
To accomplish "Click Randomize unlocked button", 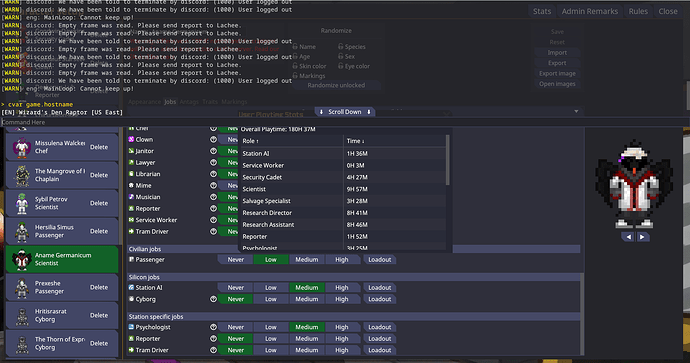I will click(x=336, y=85).
